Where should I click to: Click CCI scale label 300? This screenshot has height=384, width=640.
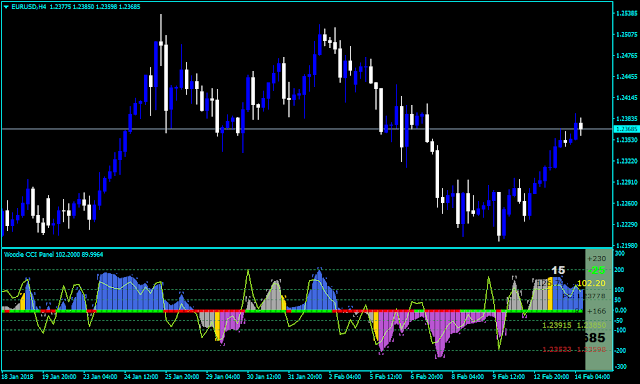620,254
